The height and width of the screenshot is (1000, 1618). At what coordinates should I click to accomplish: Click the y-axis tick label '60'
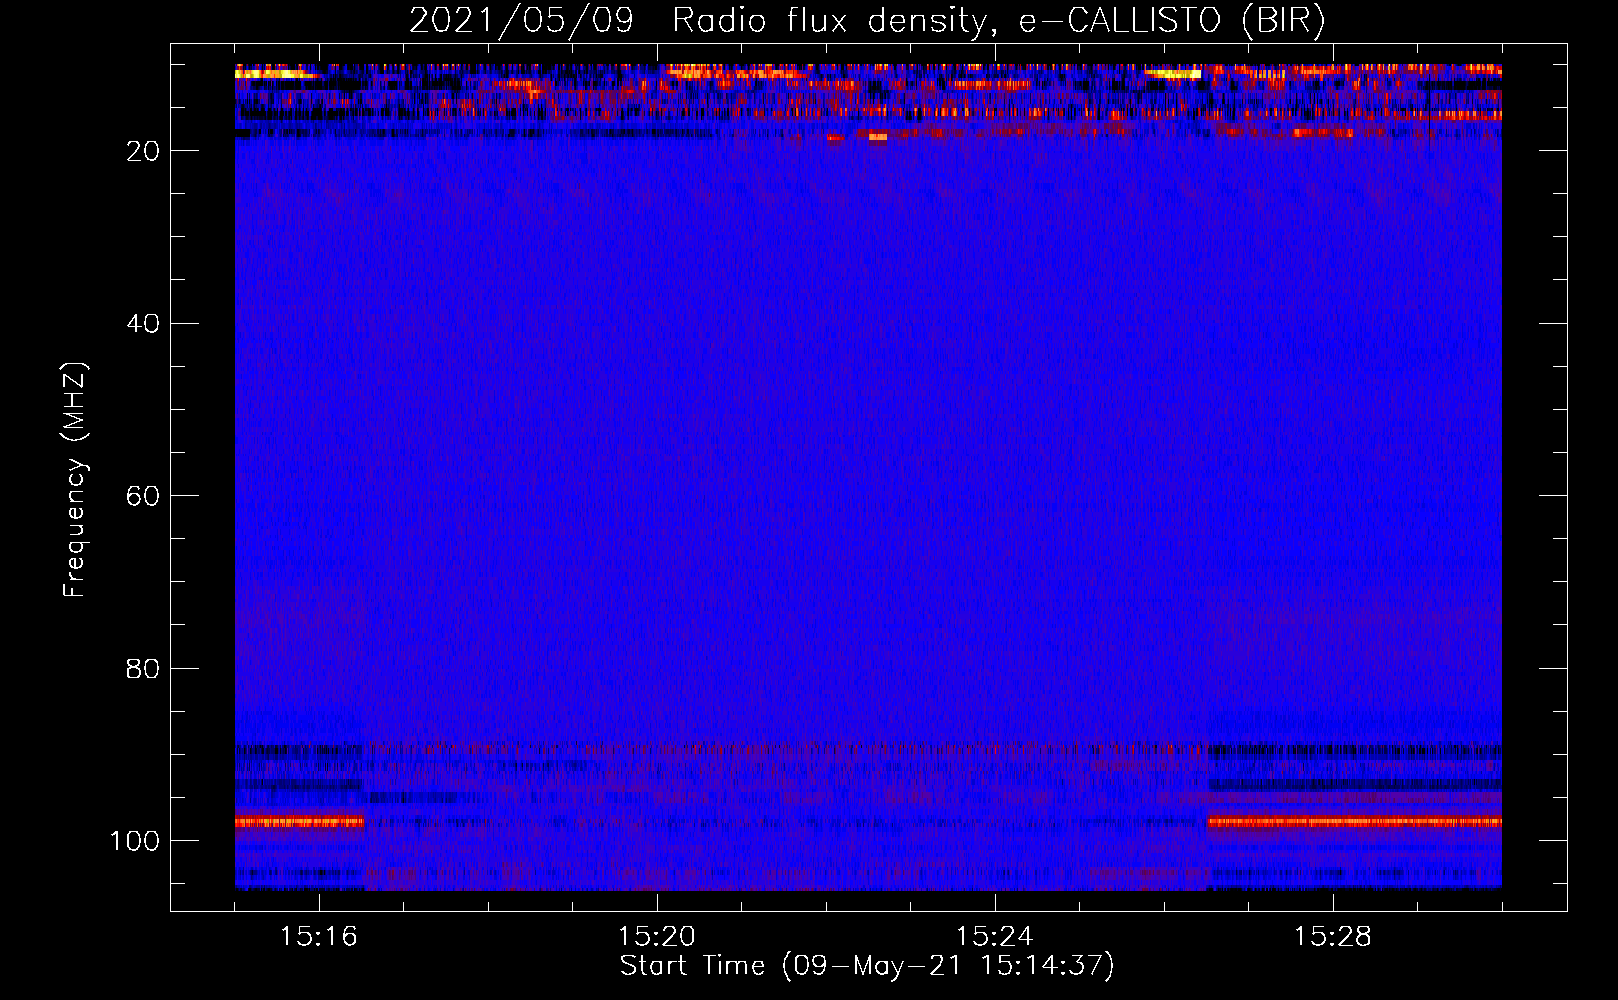pos(143,496)
